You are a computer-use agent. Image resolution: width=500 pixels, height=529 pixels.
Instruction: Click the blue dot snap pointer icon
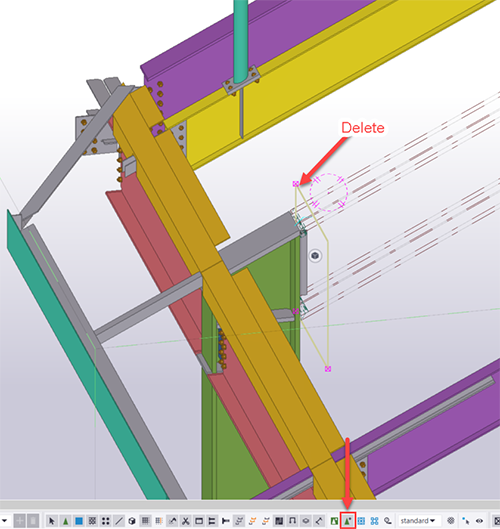click(466, 521)
